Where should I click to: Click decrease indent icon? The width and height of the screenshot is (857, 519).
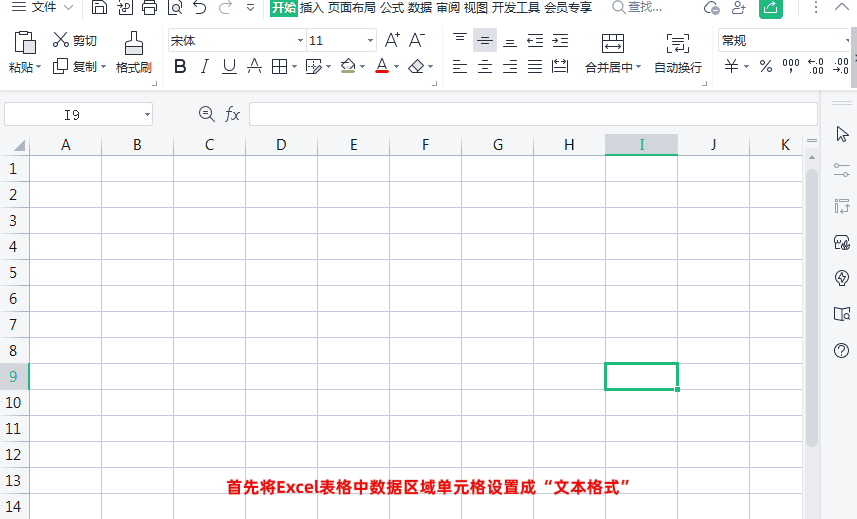click(535, 40)
